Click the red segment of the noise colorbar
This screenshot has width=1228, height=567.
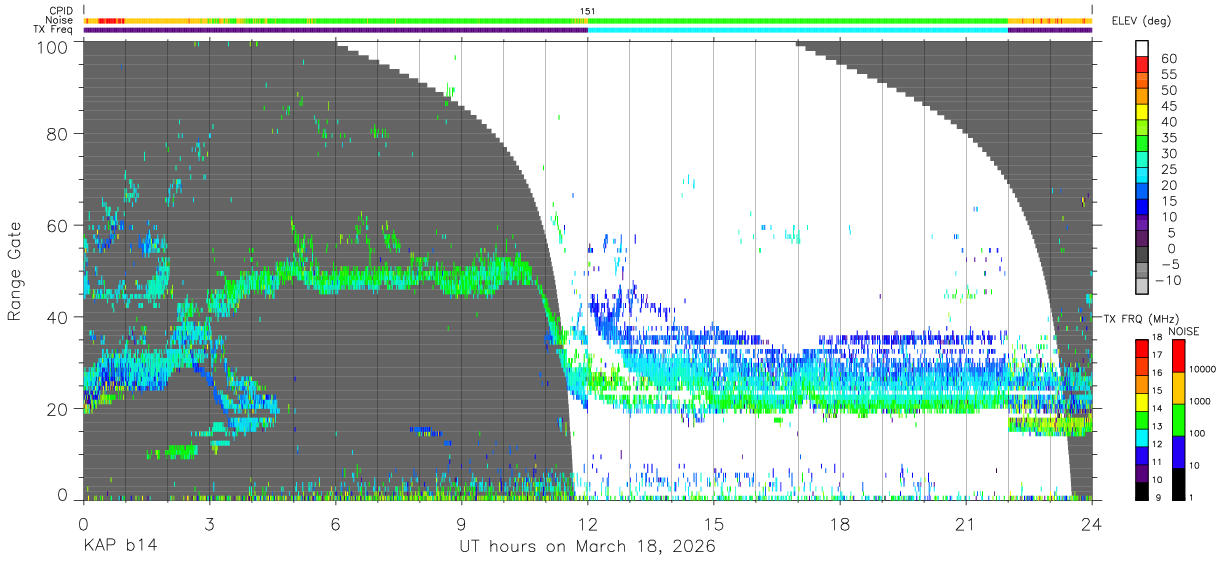tap(1178, 356)
